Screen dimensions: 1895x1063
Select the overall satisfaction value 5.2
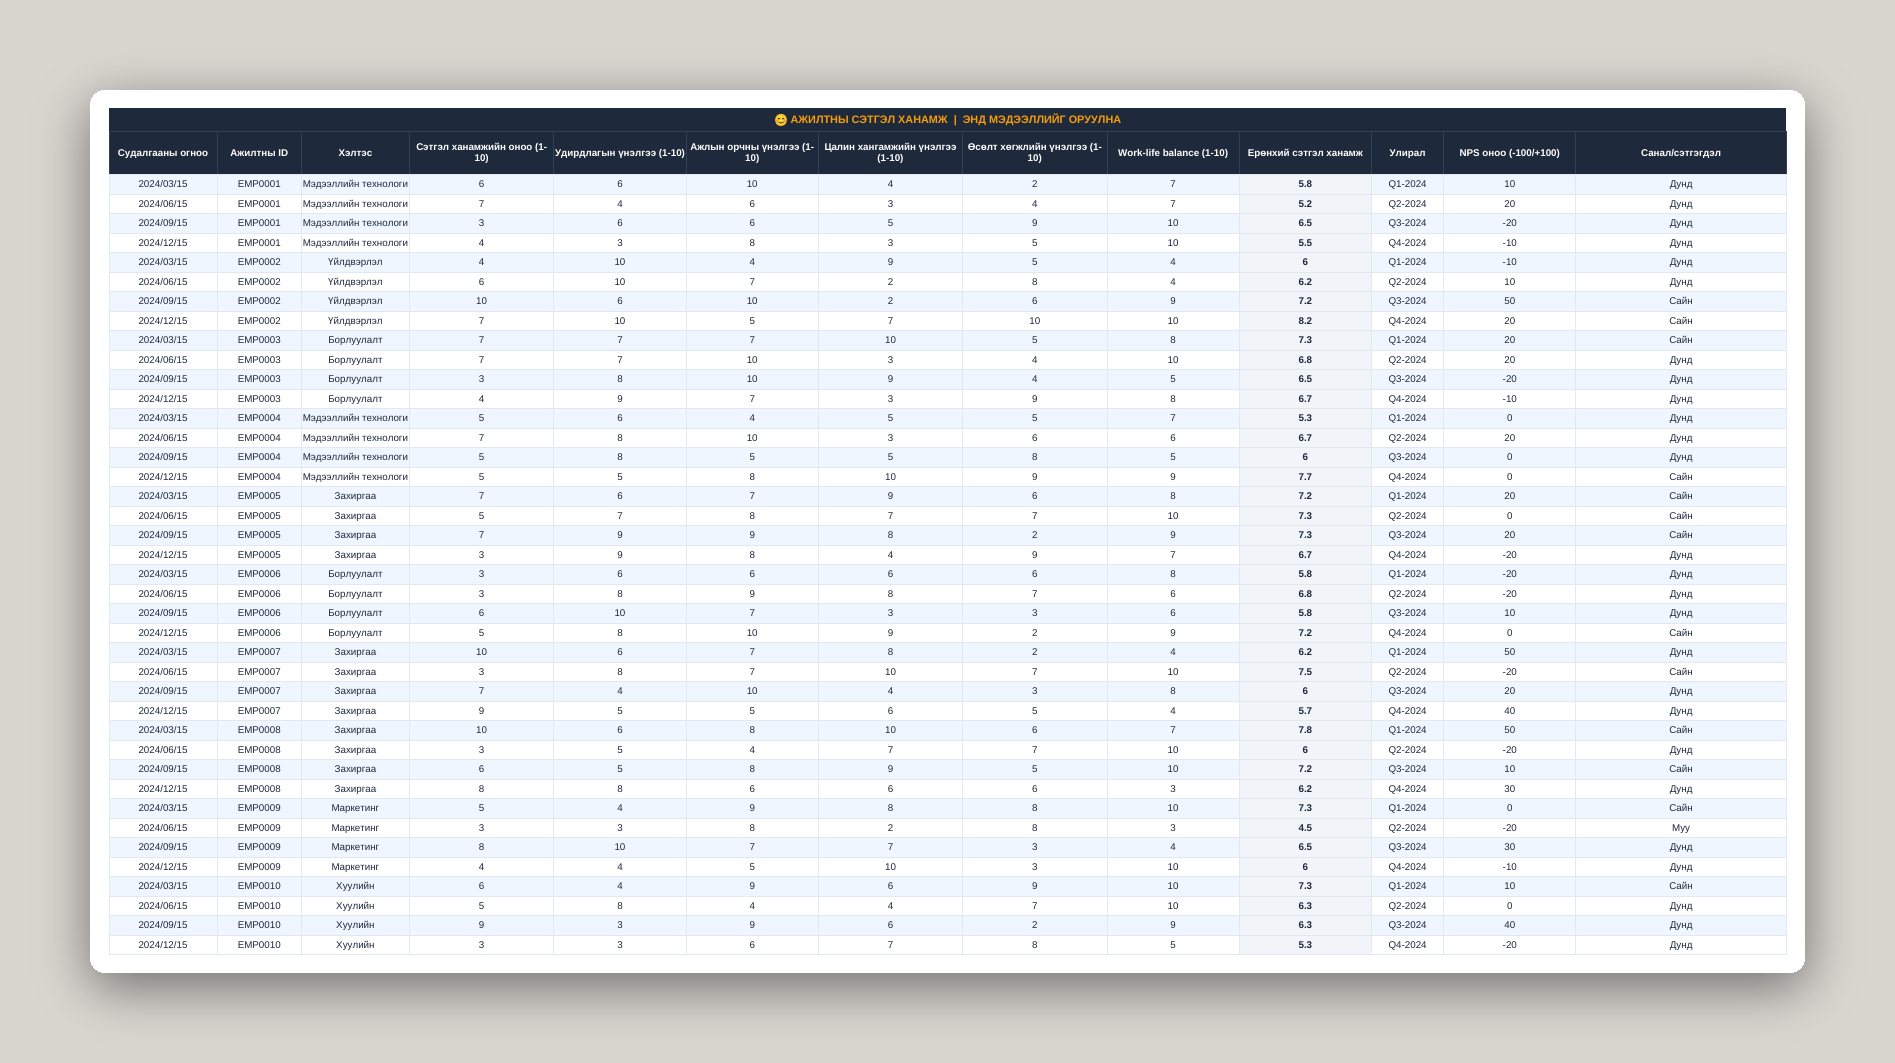pos(1305,204)
